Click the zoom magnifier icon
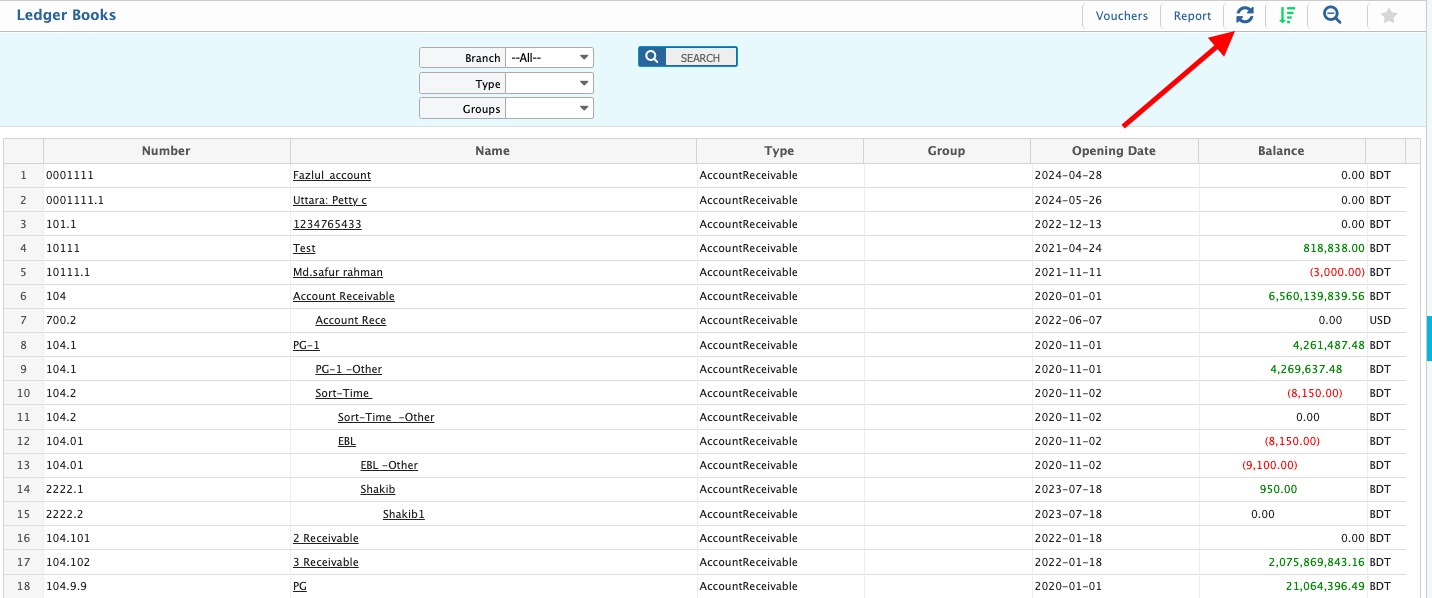This screenshot has width=1432, height=598. point(1332,15)
